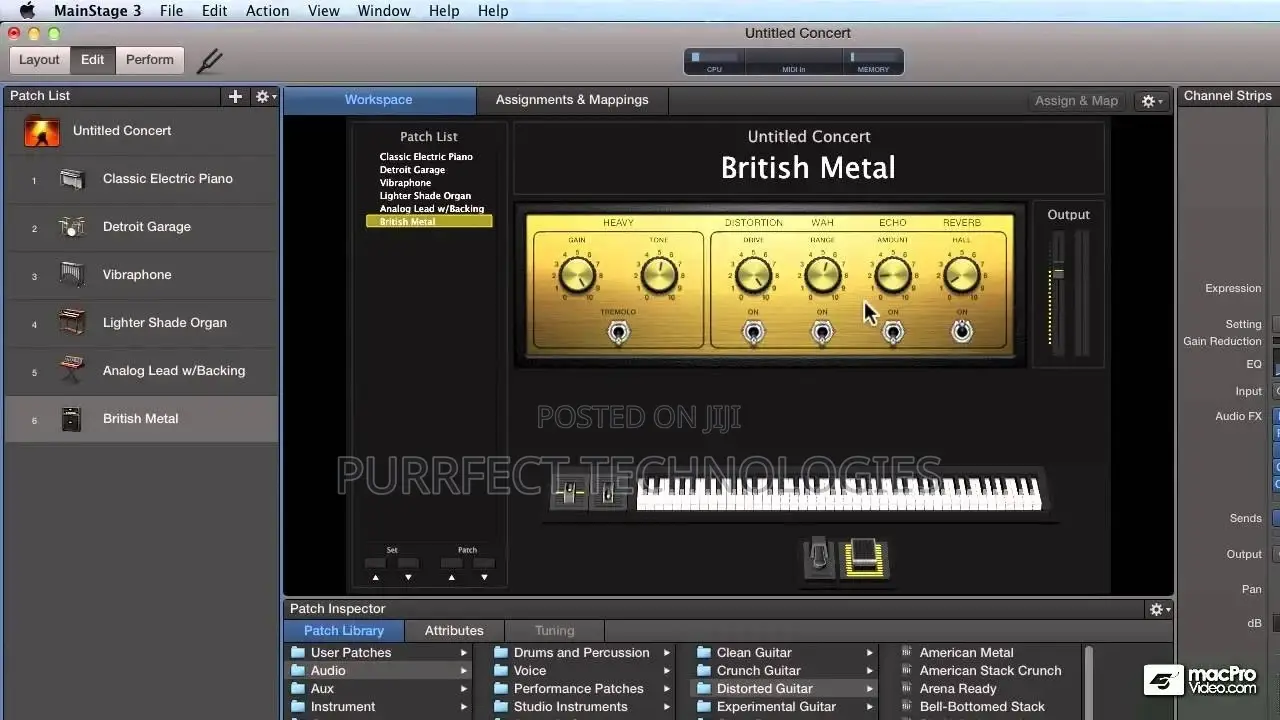1280x720 pixels.
Task: Click the Vibraphone patch icon in sidebar
Action: click(x=72, y=275)
